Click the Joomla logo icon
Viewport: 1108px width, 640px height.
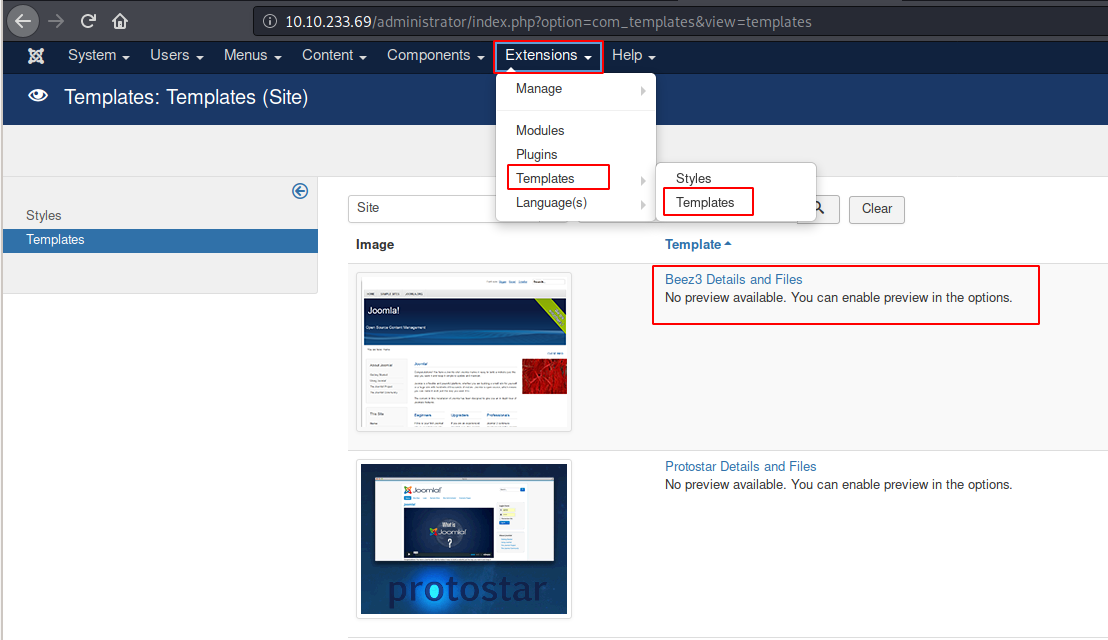coord(36,56)
